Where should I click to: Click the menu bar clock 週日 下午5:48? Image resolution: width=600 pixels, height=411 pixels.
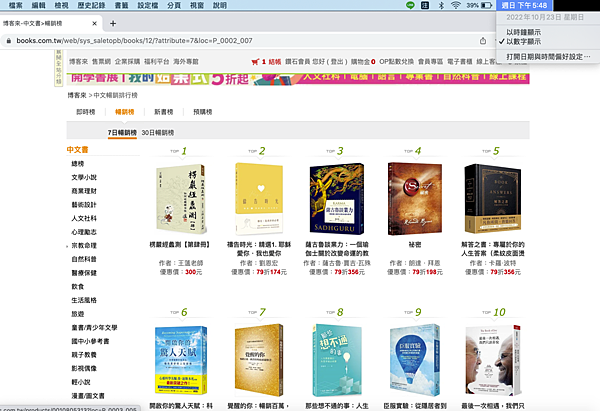coord(524,5)
